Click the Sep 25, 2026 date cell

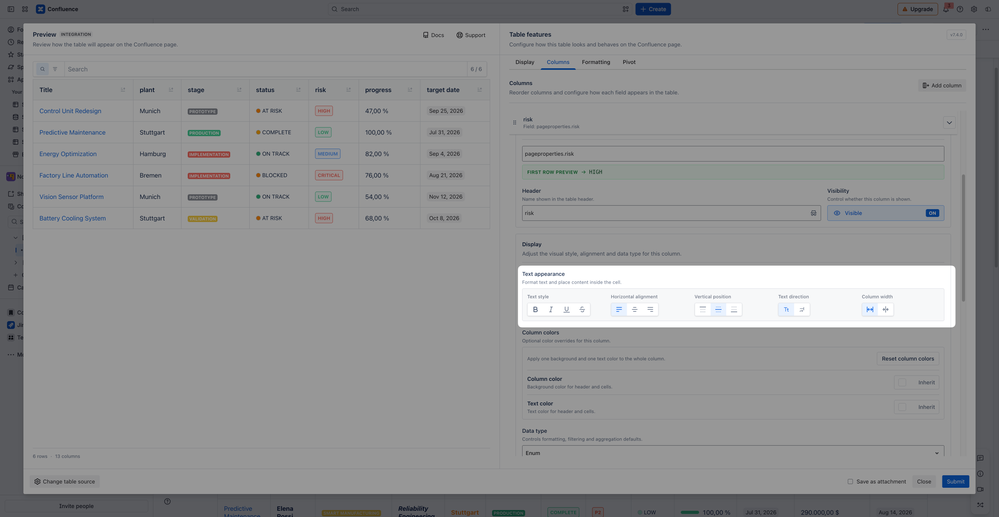(x=445, y=111)
